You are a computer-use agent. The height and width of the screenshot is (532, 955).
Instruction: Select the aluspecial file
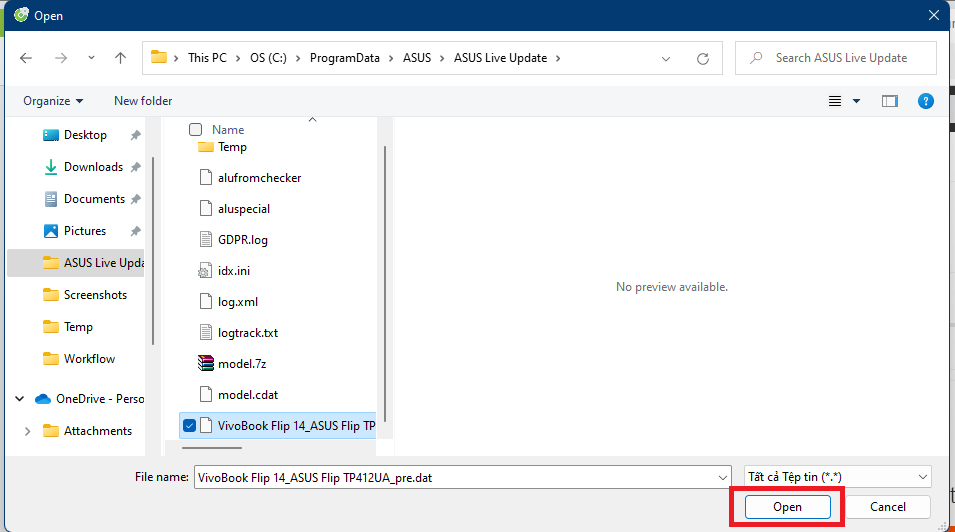click(244, 209)
